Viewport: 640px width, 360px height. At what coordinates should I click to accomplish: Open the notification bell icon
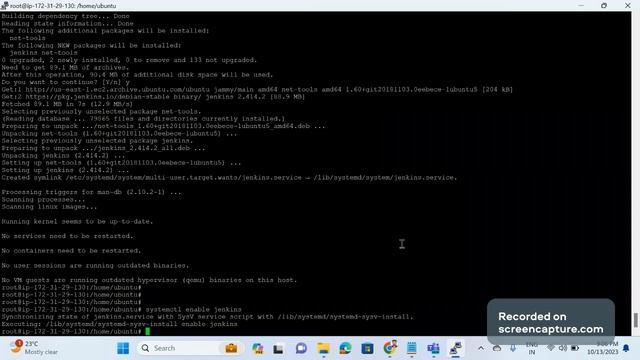[626, 348]
